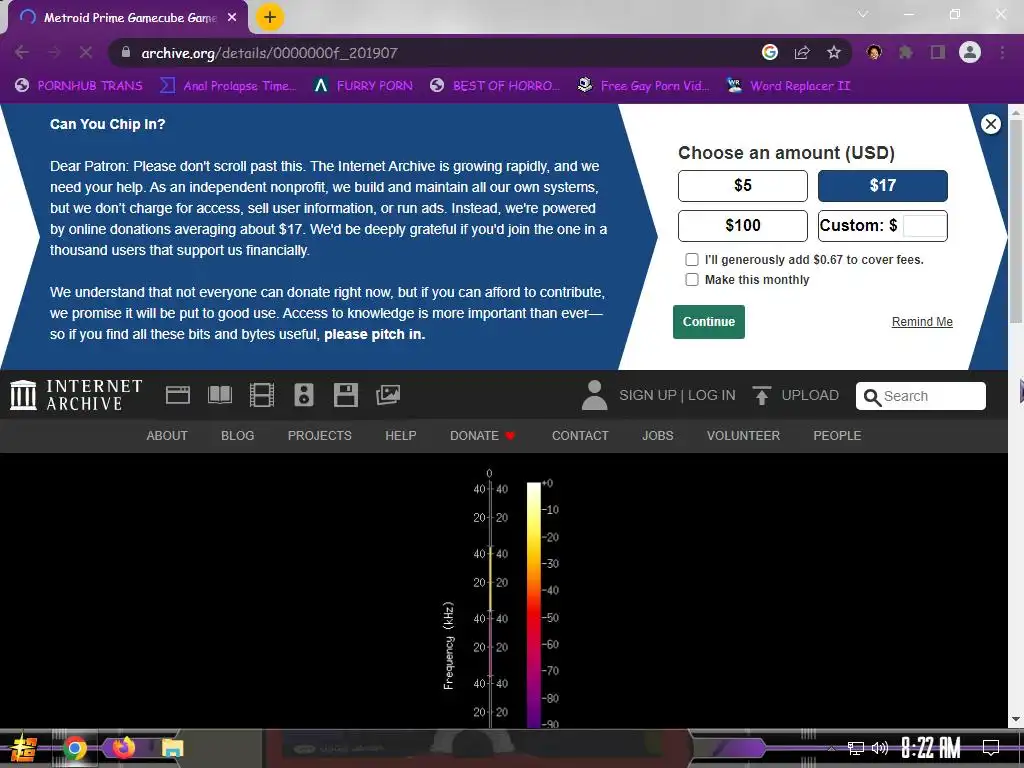Open the DONATE menu item

click(483, 436)
